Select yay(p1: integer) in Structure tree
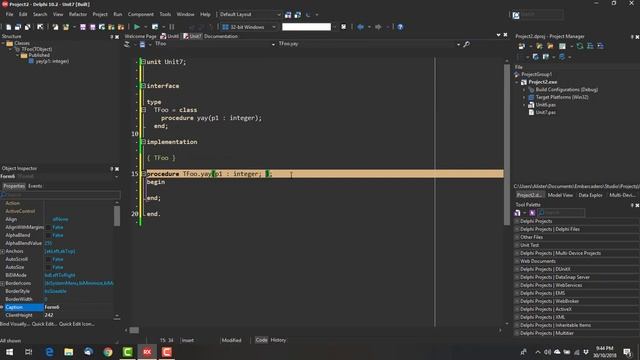The width and height of the screenshot is (640, 360). pyautogui.click(x=52, y=61)
